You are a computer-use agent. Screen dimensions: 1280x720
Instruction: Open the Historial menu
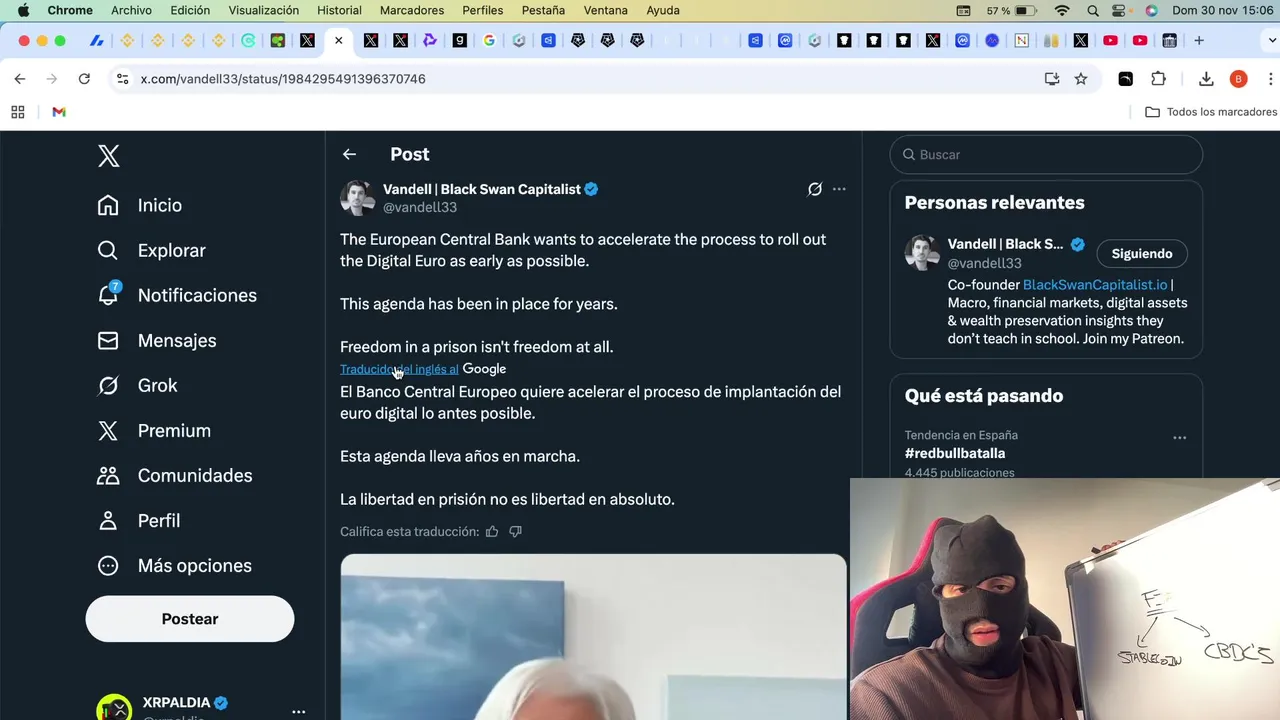339,10
